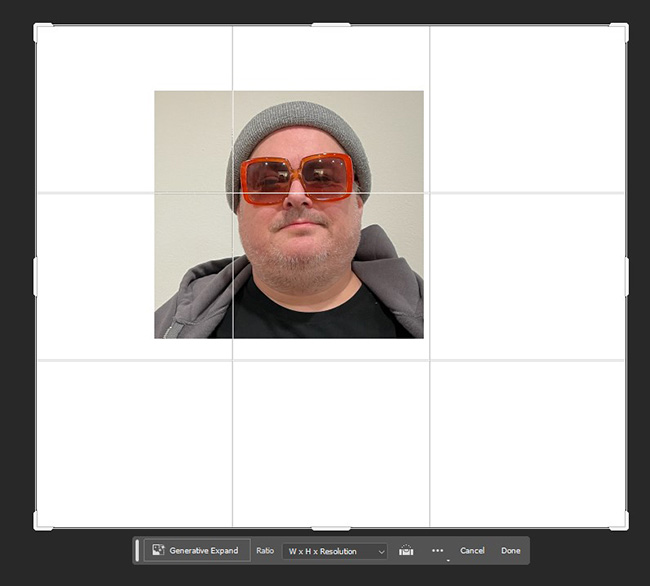650x586 pixels.
Task: Grab the taskbar drag handle on the left
Action: tap(138, 551)
